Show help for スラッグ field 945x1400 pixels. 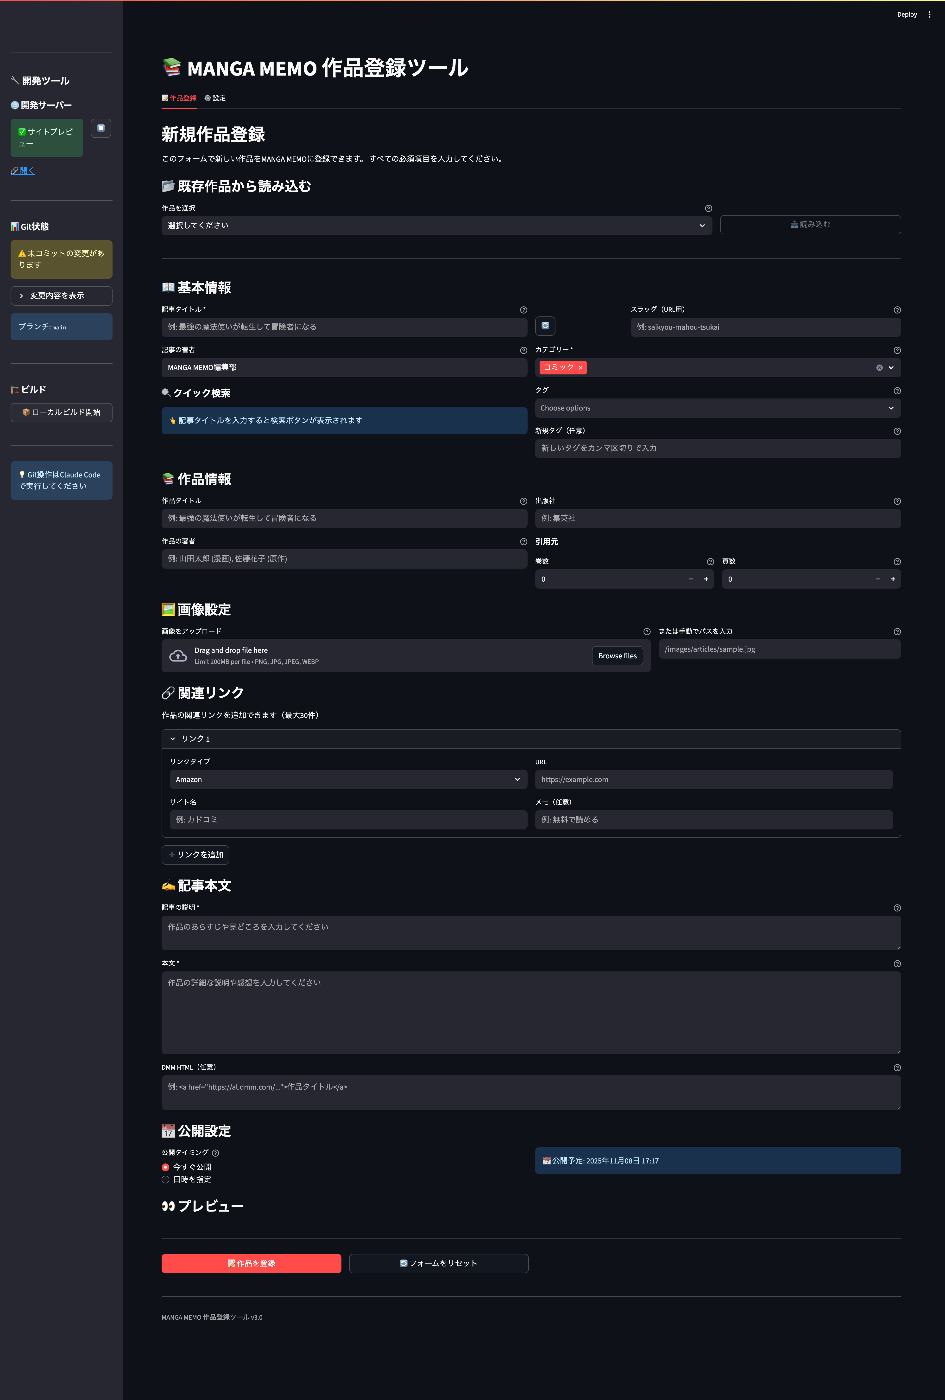coord(897,310)
